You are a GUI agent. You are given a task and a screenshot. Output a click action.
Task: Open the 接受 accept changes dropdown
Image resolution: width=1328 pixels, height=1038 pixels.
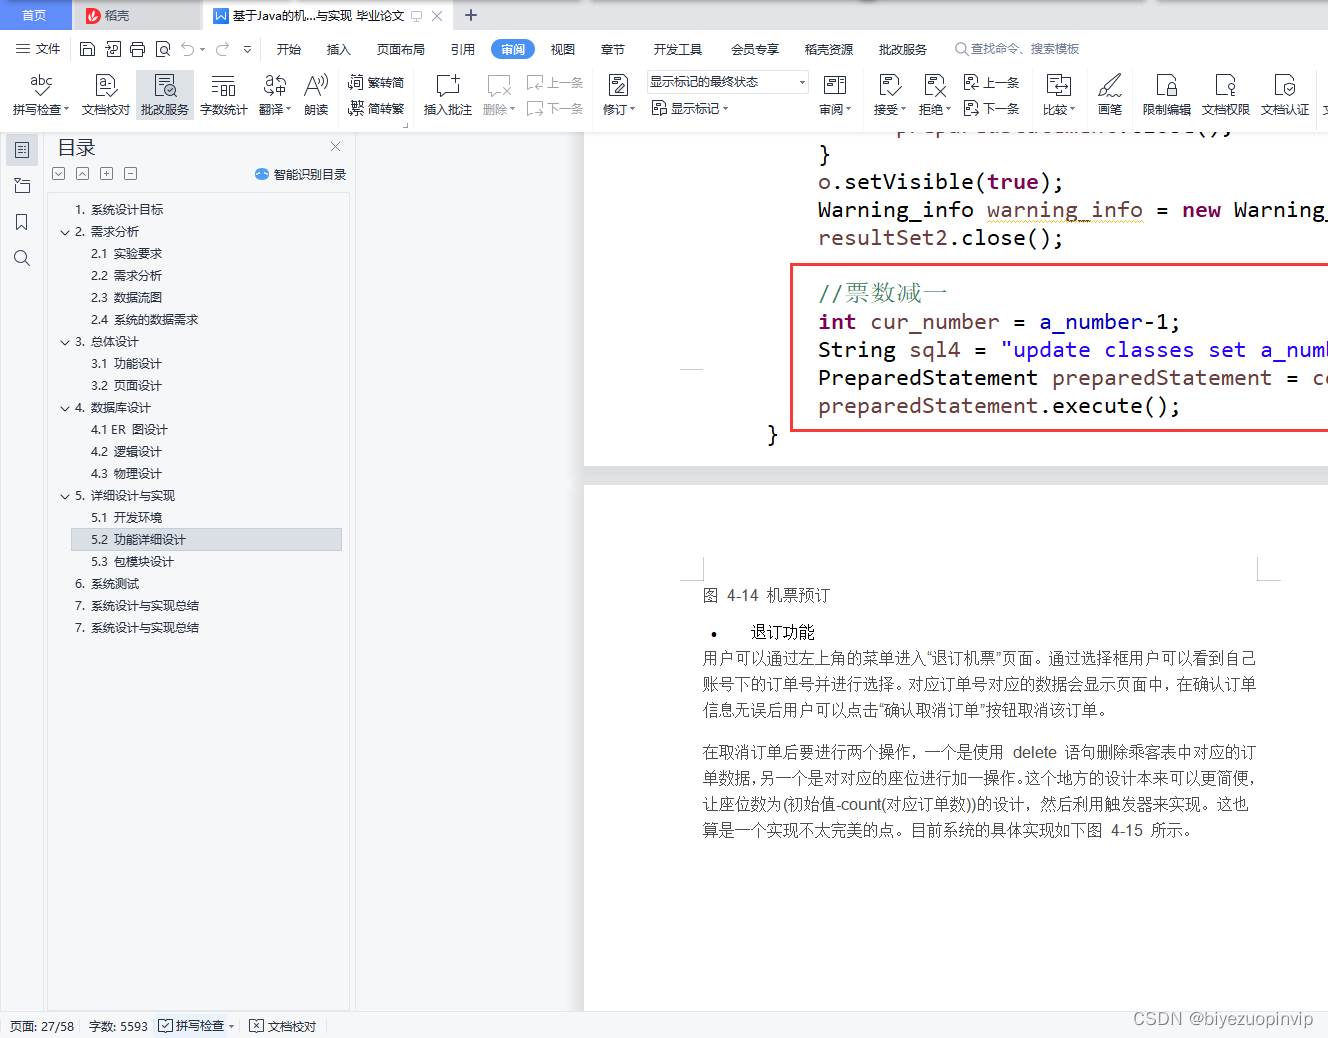[x=888, y=95]
